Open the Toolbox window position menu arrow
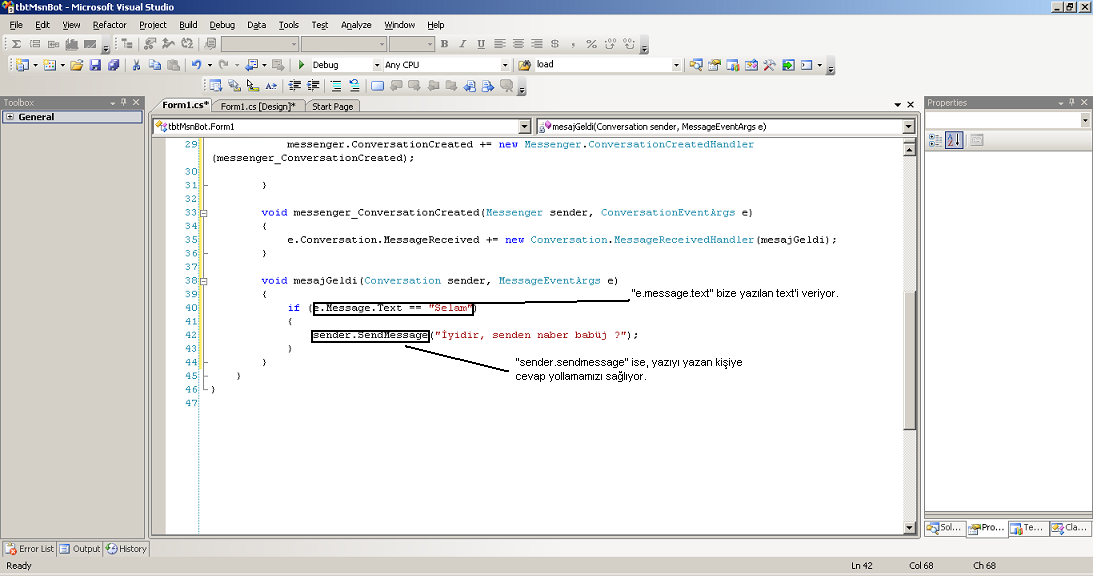The image size is (1093, 576). coord(113,103)
